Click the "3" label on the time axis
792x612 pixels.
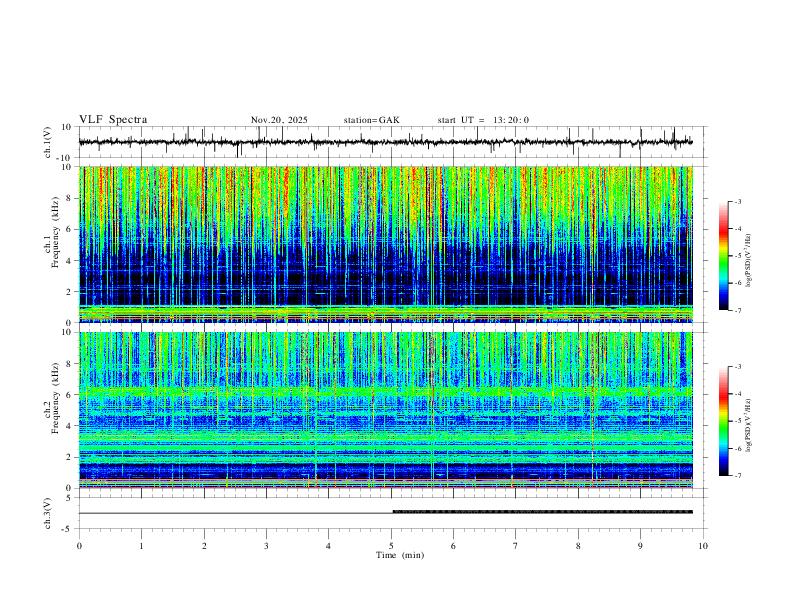266,546
